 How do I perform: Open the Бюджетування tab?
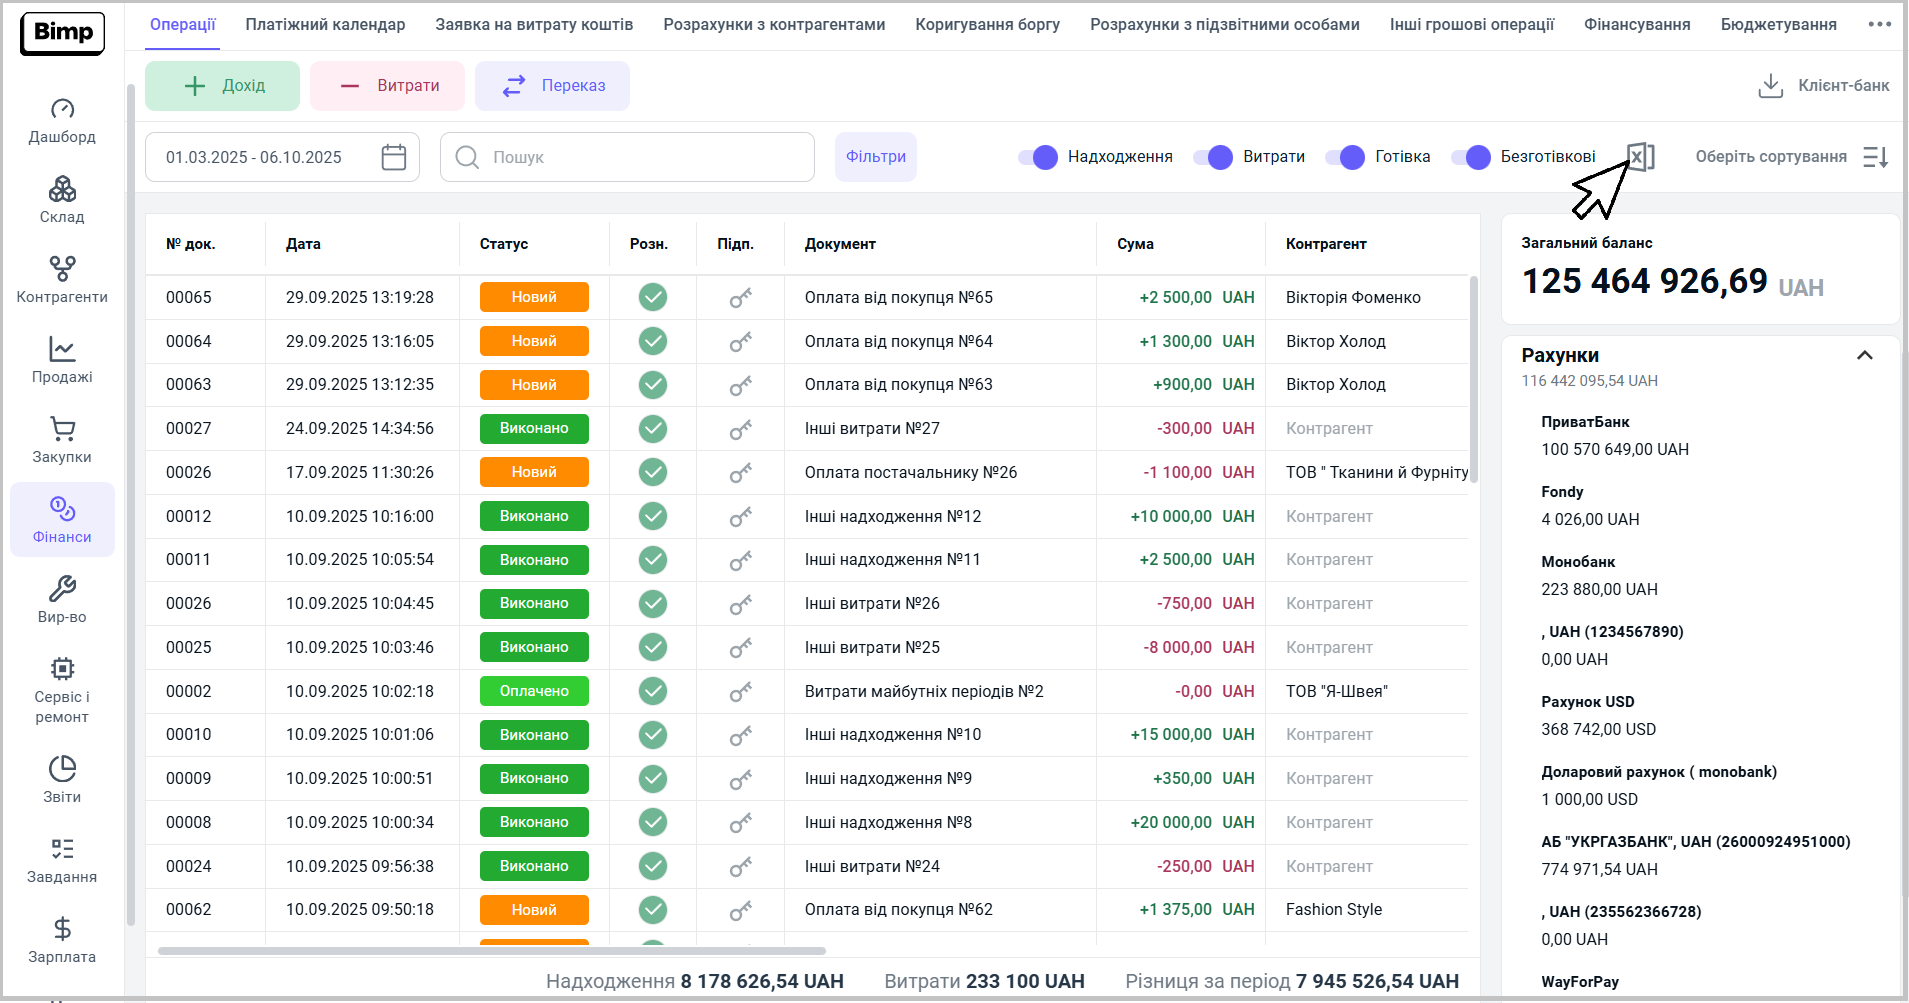[1778, 24]
